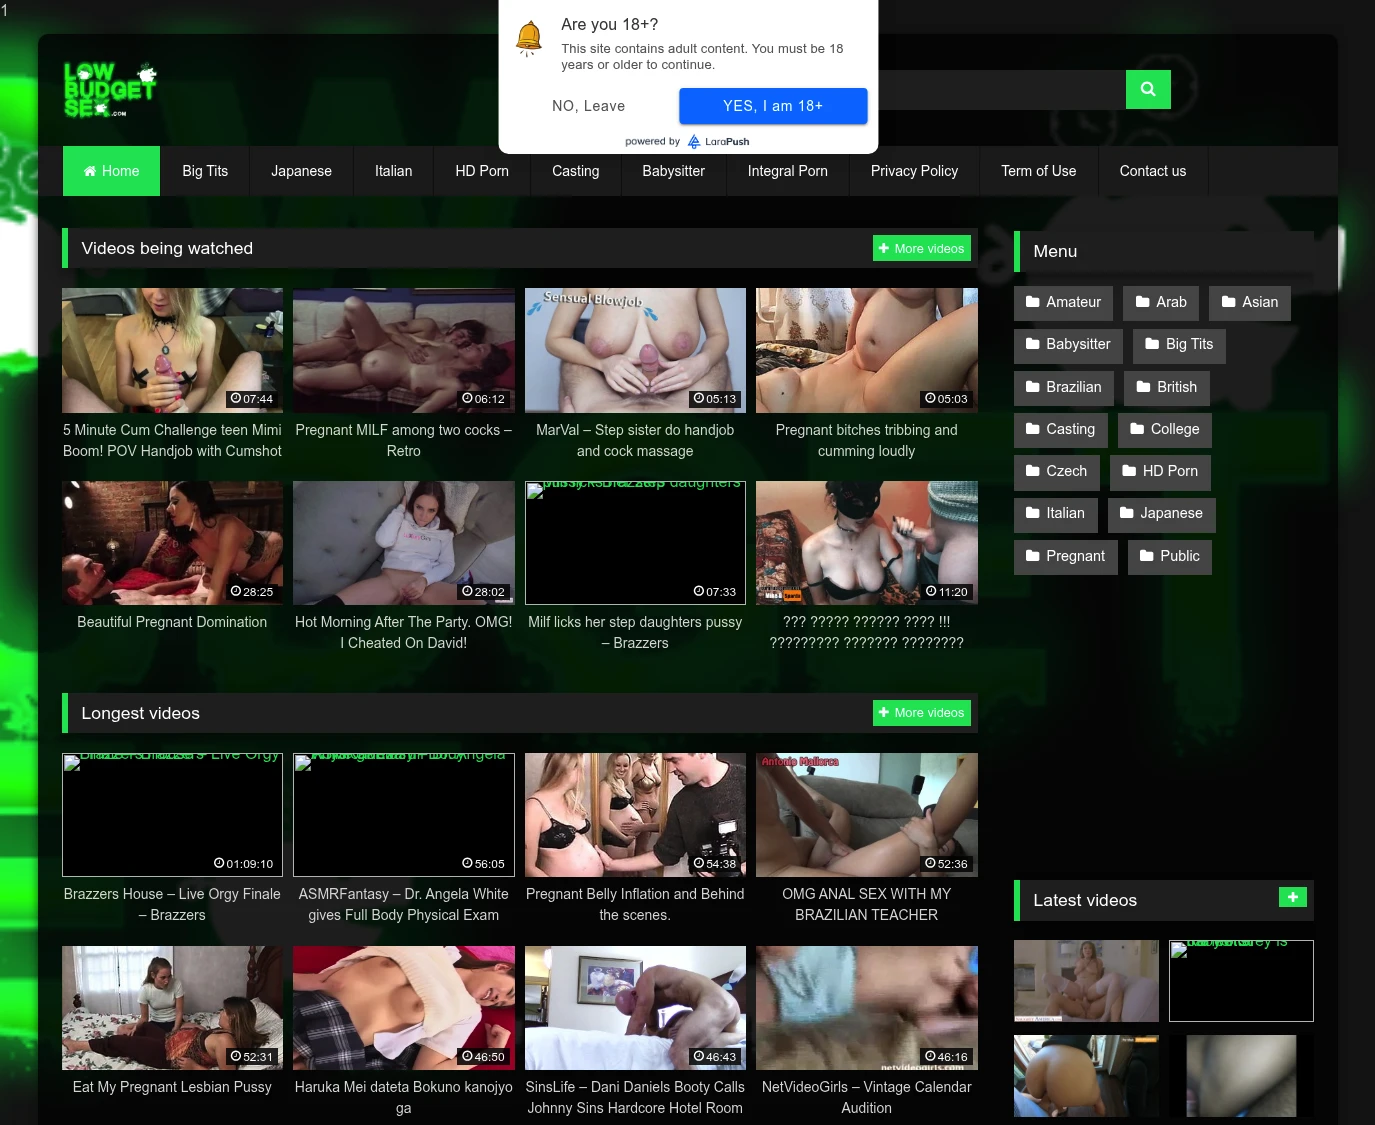Open the Term of Use page
Image resolution: width=1375 pixels, height=1125 pixels.
(x=1038, y=171)
